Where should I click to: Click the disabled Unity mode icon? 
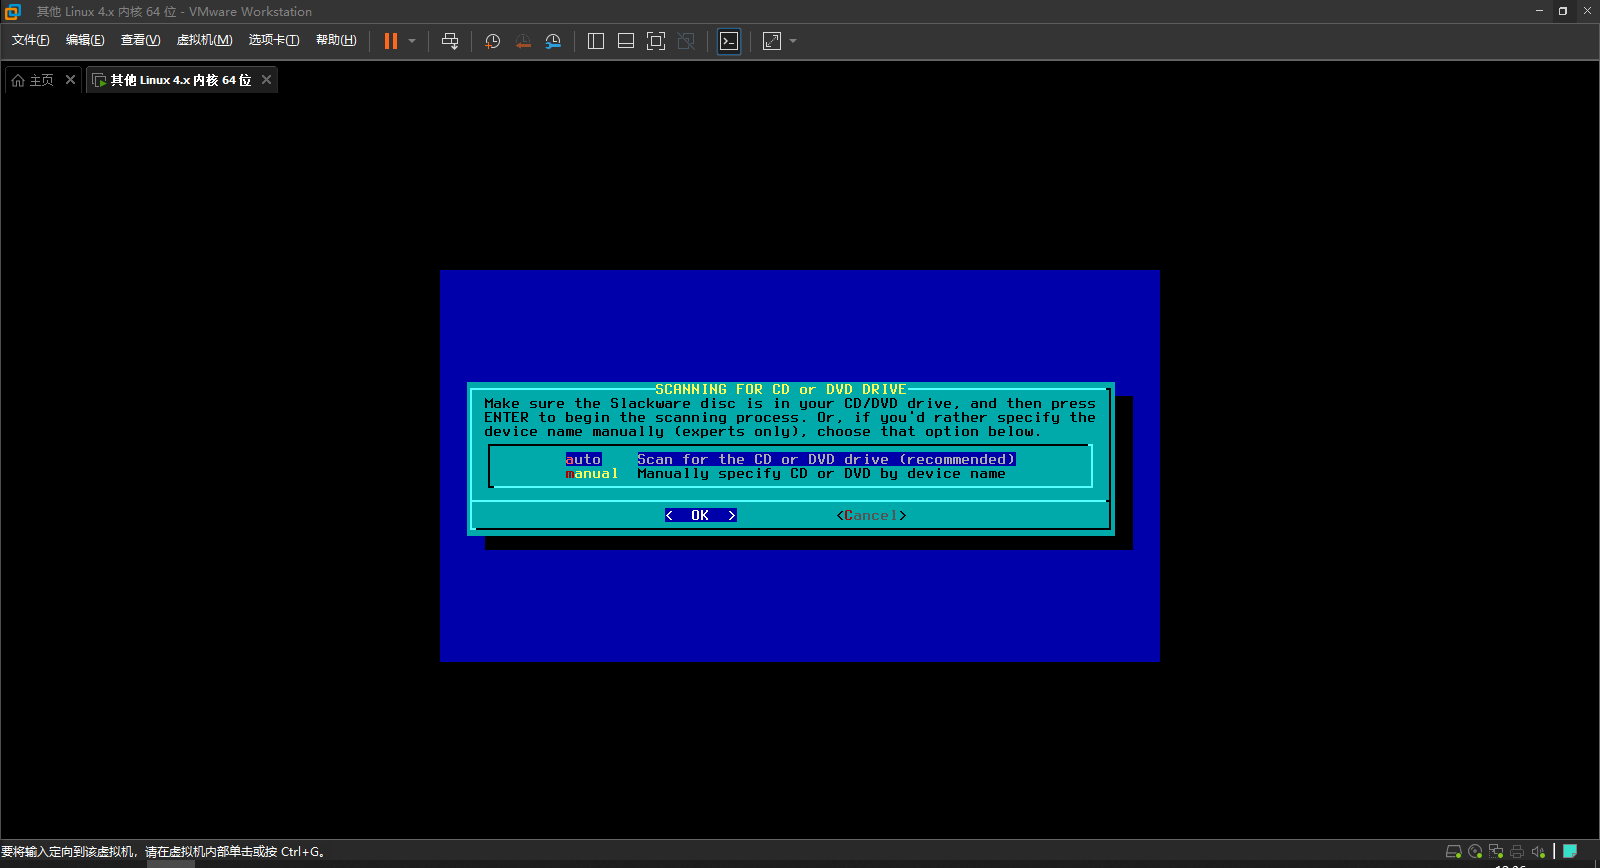pyautogui.click(x=686, y=41)
